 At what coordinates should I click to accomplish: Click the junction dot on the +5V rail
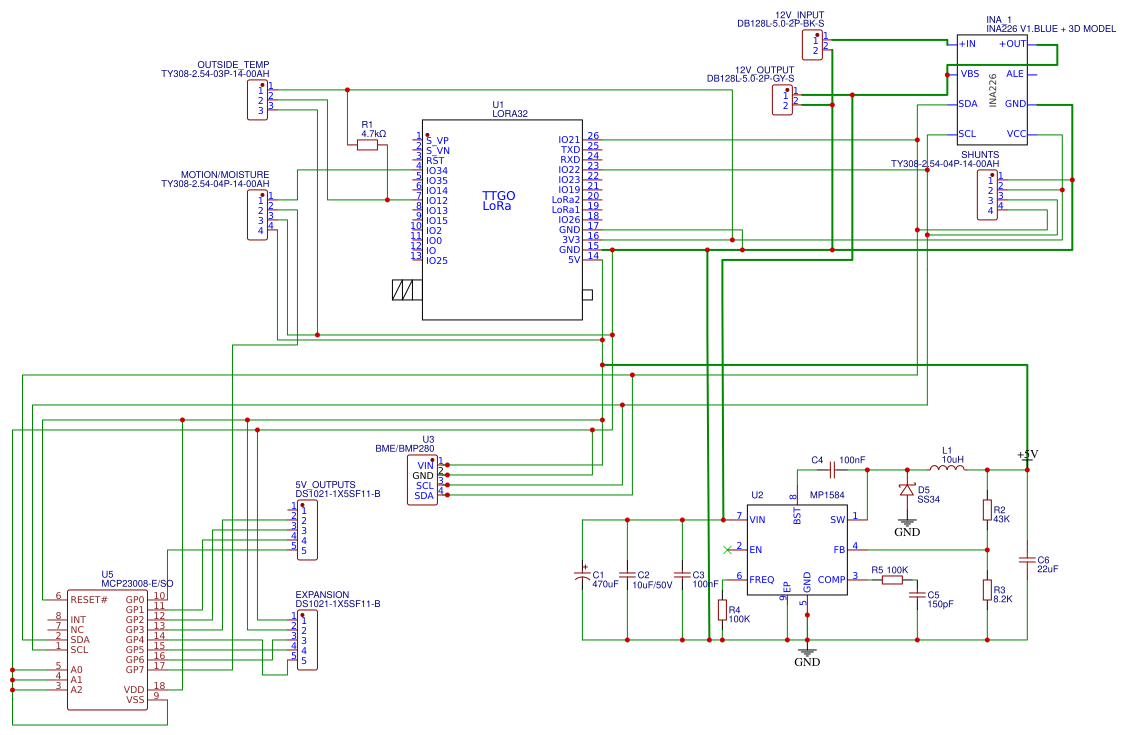pyautogui.click(x=1027, y=470)
